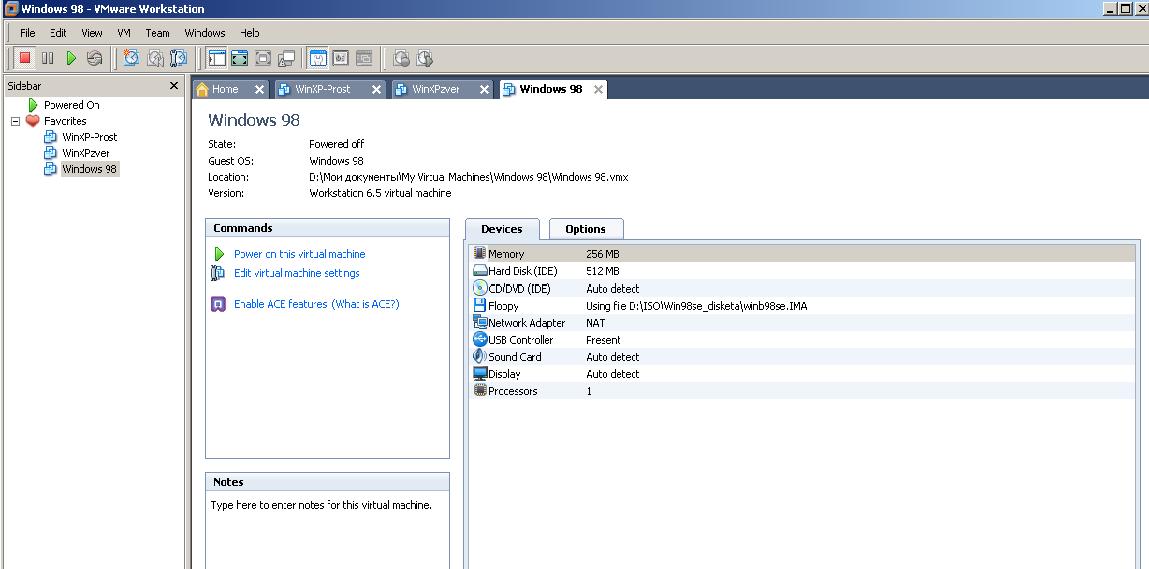Click the Unity mode toolbar icon
1149x569 pixels.
coord(287,58)
